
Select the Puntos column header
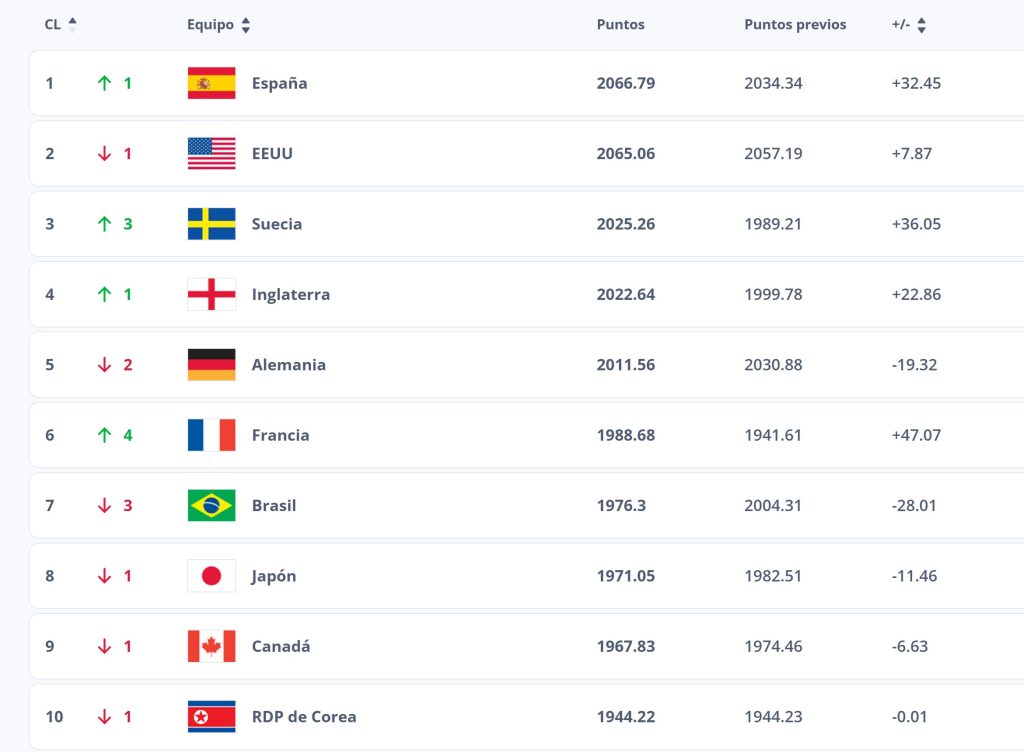coord(620,25)
